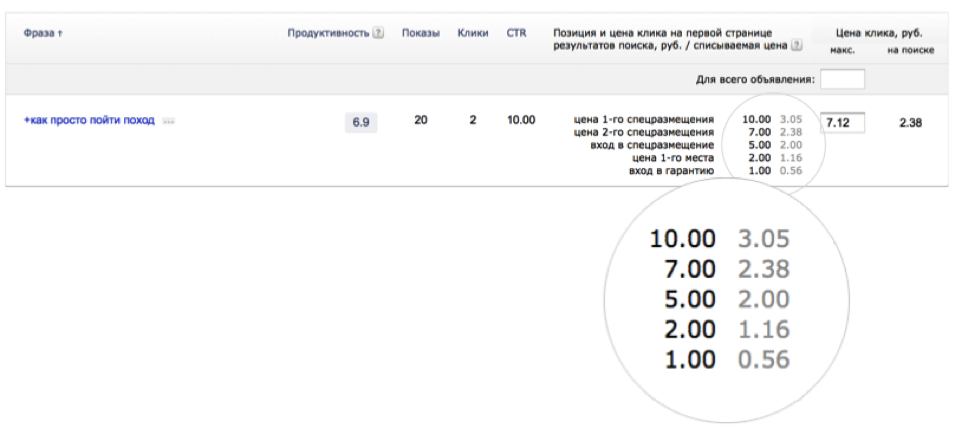The height and width of the screenshot is (435, 964).
Task: Select the 5.00 special placement entry price
Action: (x=757, y=145)
